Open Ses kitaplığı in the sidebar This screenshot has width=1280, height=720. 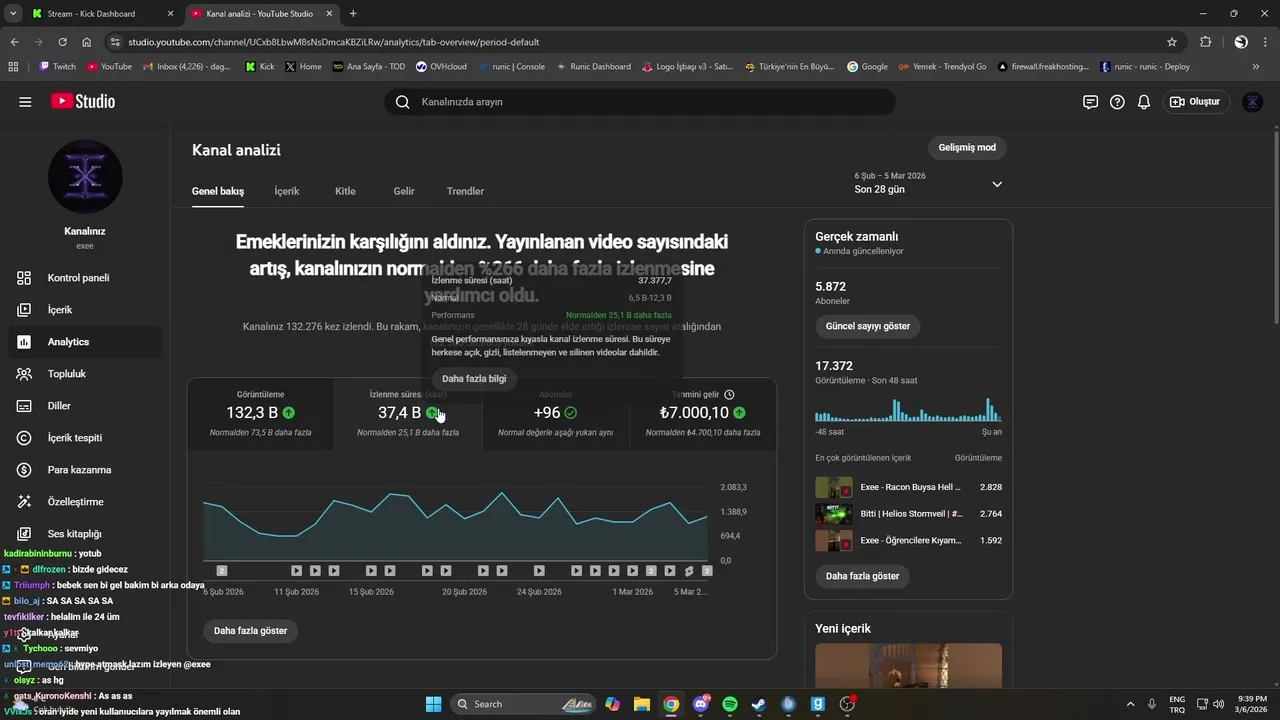tap(85, 534)
